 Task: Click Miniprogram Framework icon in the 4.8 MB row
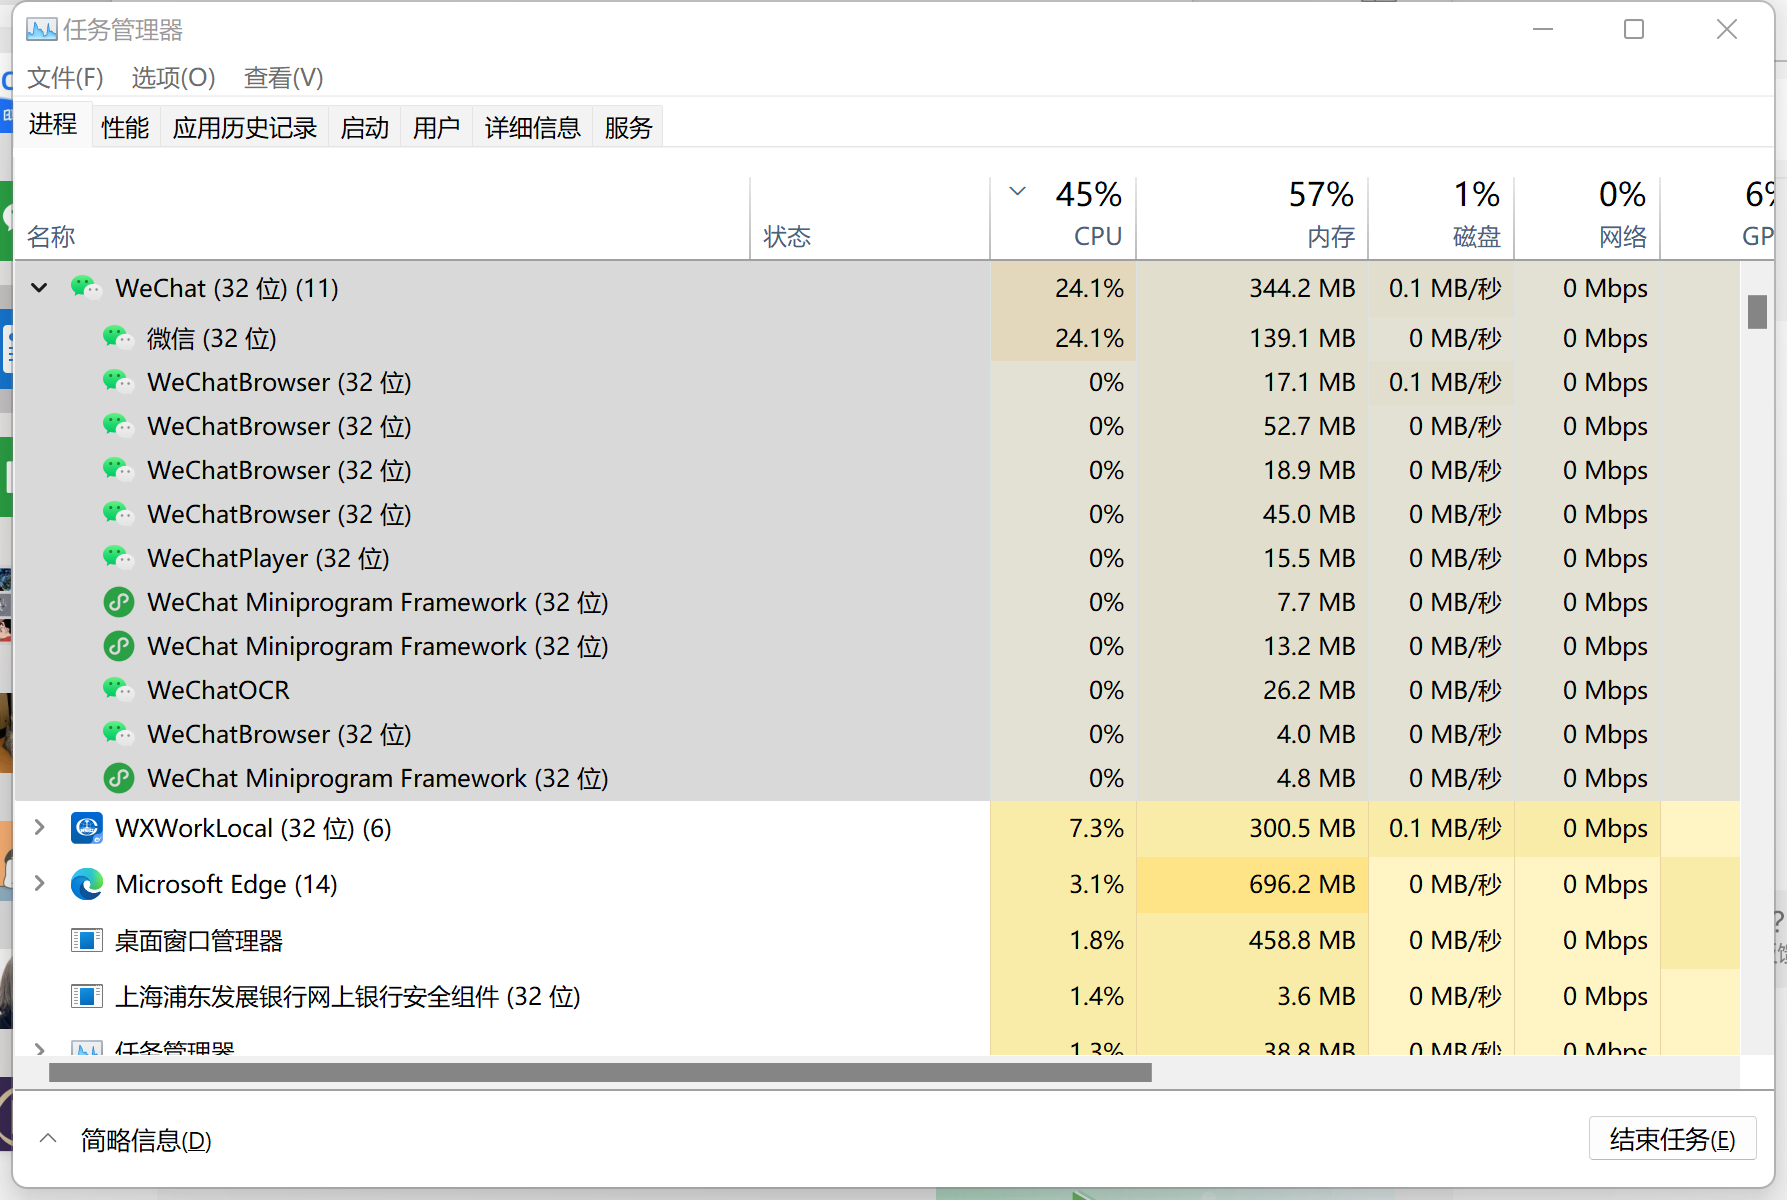pyautogui.click(x=119, y=778)
